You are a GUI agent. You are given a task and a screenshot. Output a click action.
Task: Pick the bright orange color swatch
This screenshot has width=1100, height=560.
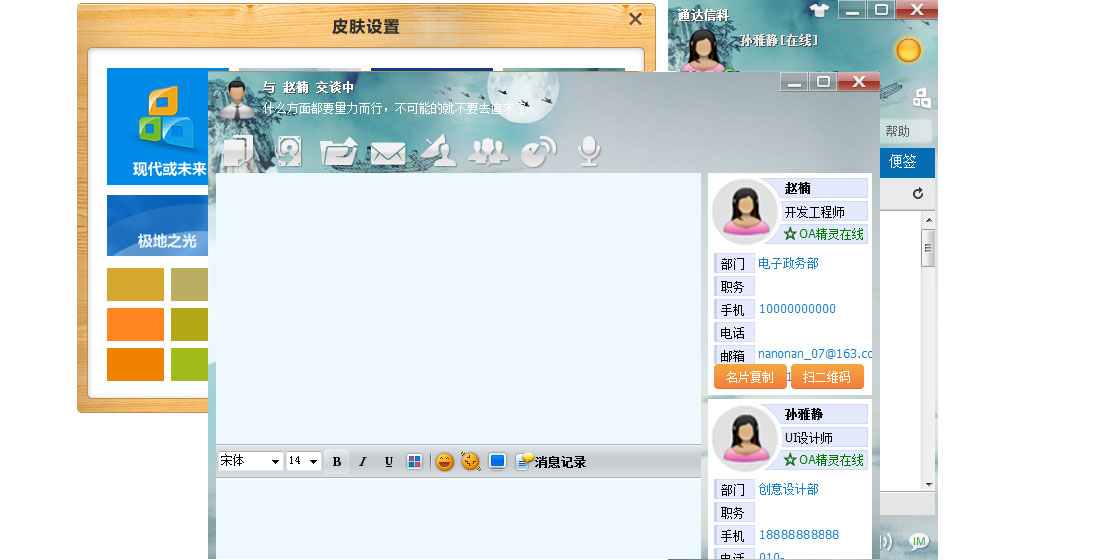[135, 325]
